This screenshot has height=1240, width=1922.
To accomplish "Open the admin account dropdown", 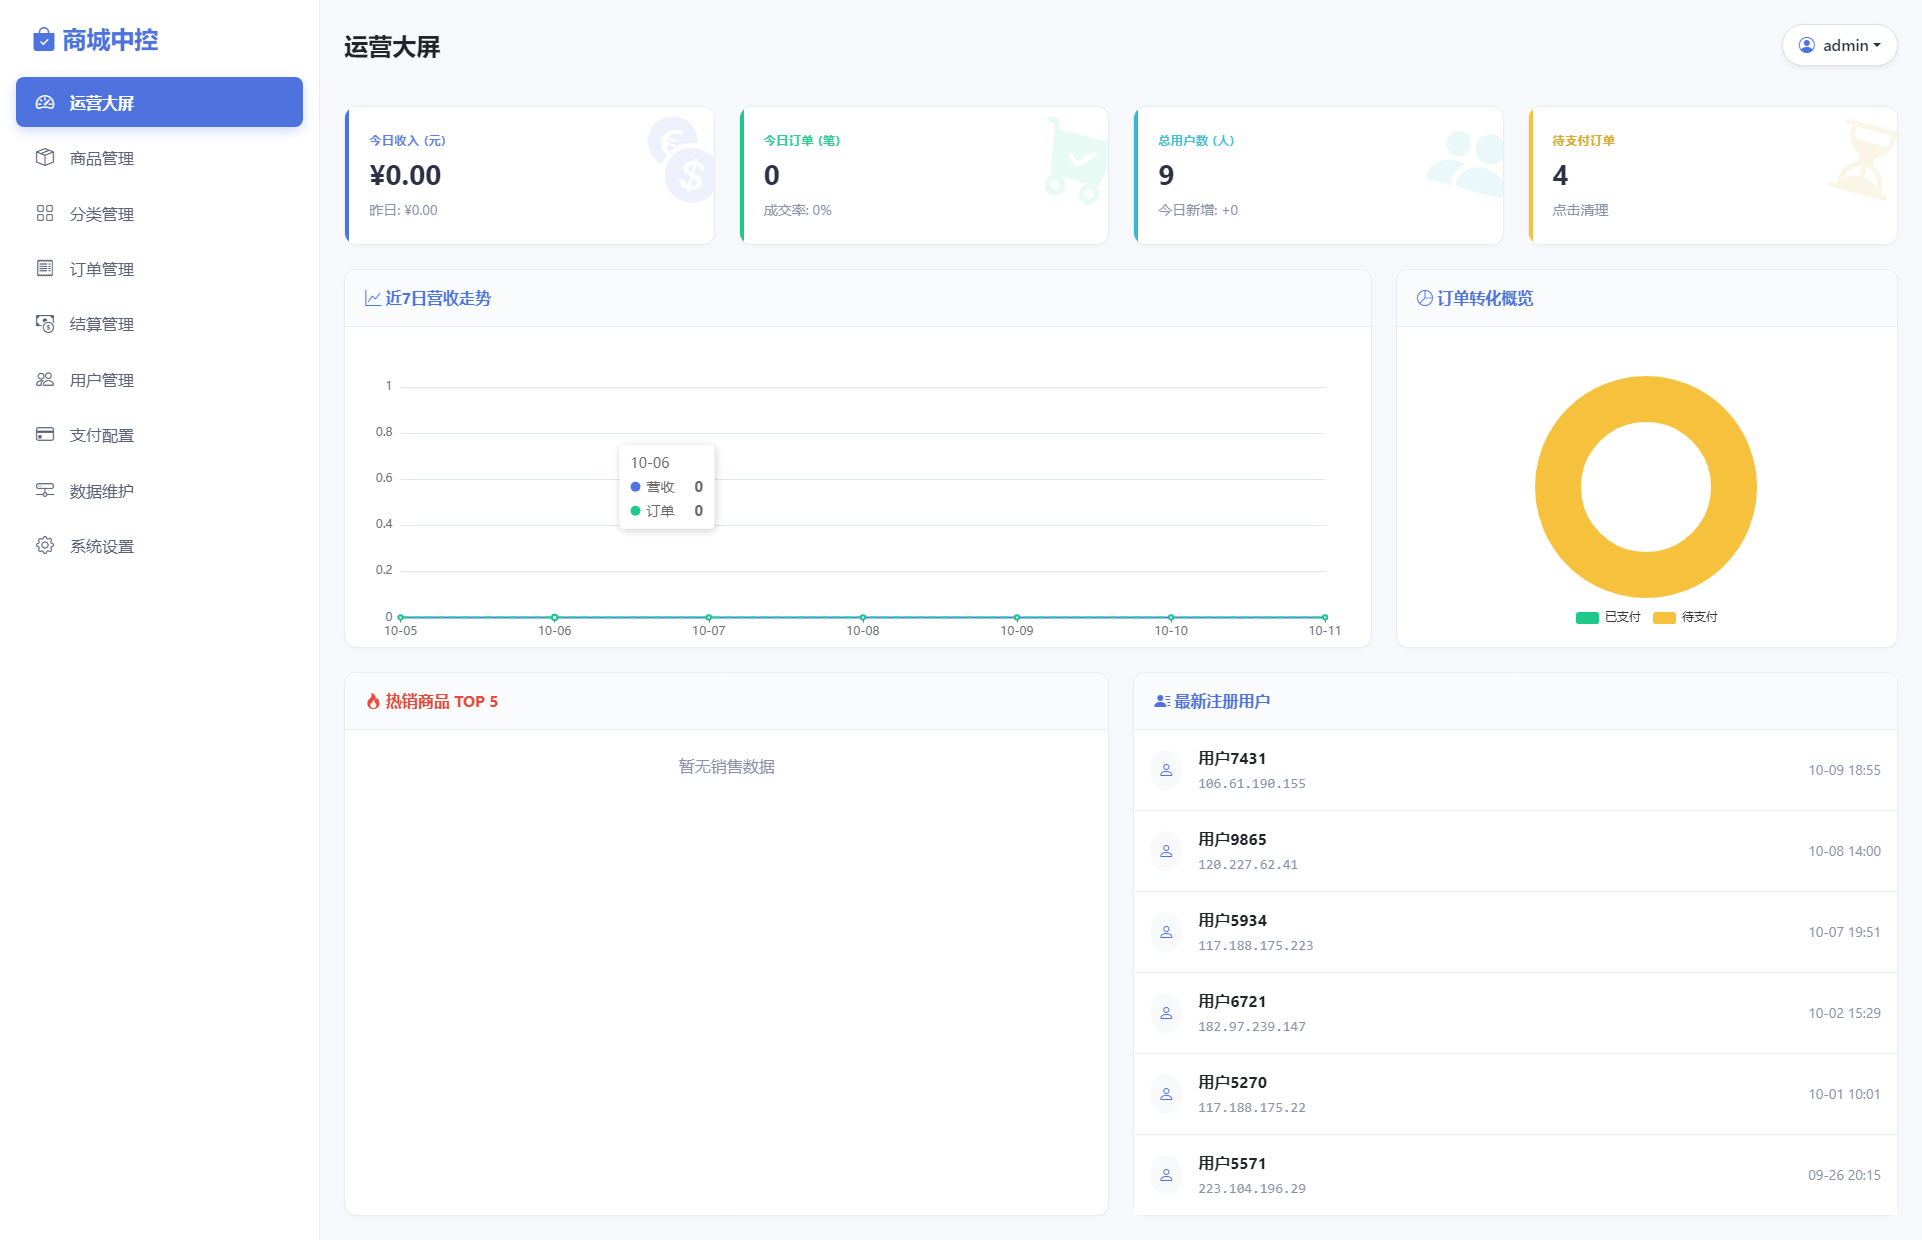I will pyautogui.click(x=1839, y=45).
